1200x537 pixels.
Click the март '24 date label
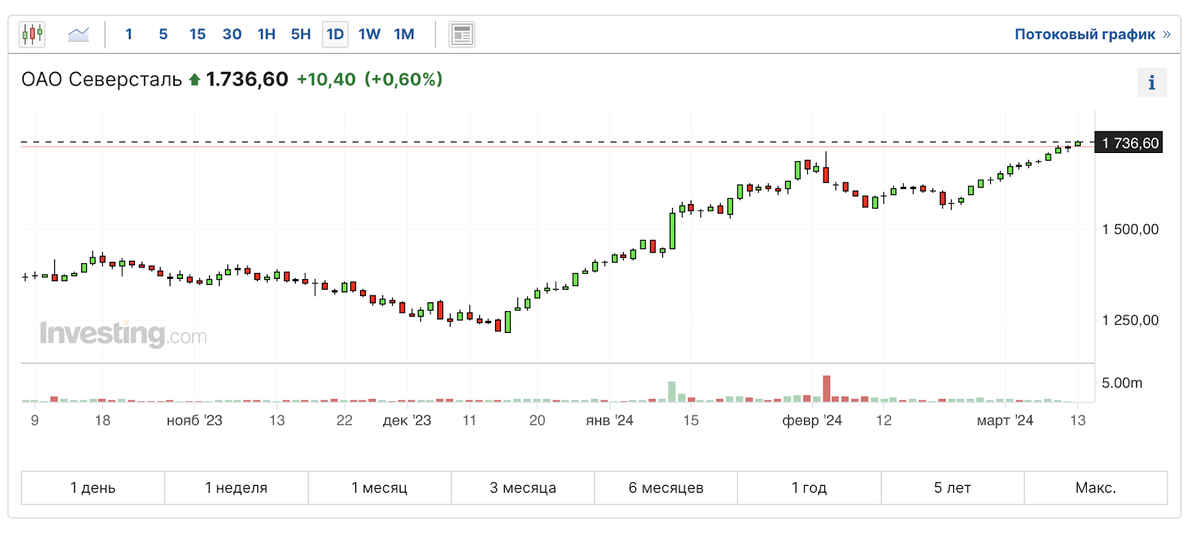pyautogui.click(x=1005, y=421)
